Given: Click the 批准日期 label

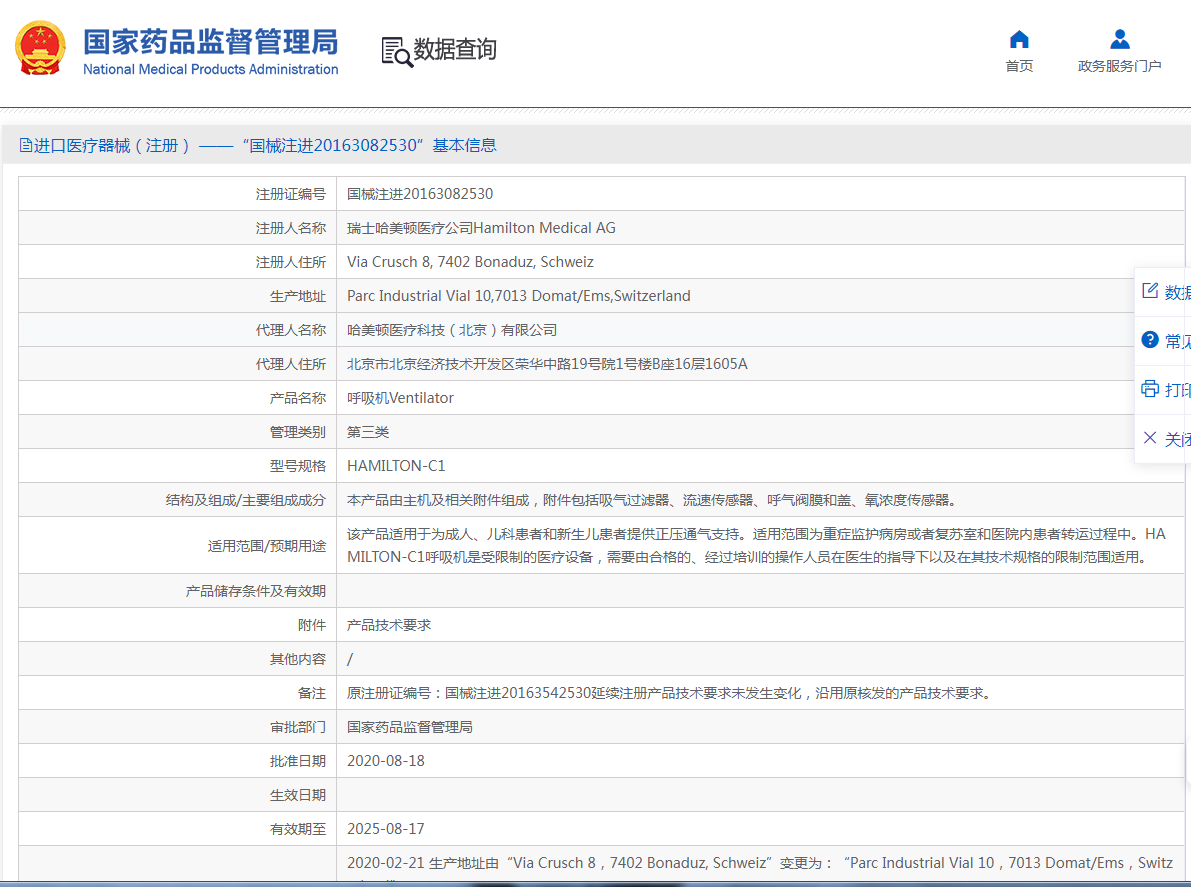Looking at the screenshot, I should pyautogui.click(x=298, y=761).
